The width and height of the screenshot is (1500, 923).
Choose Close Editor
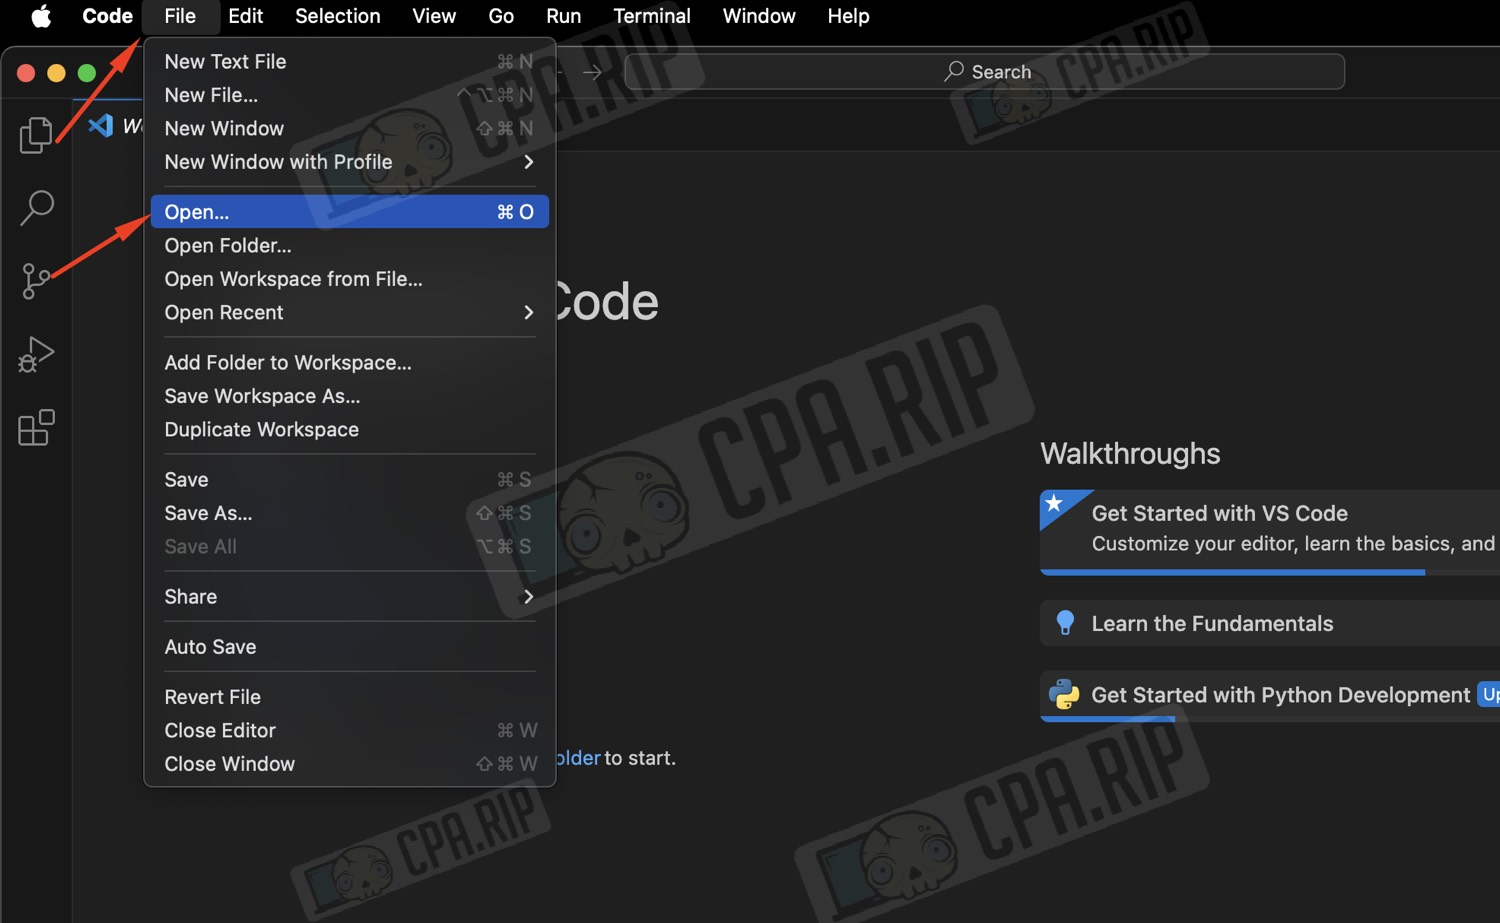point(349,730)
